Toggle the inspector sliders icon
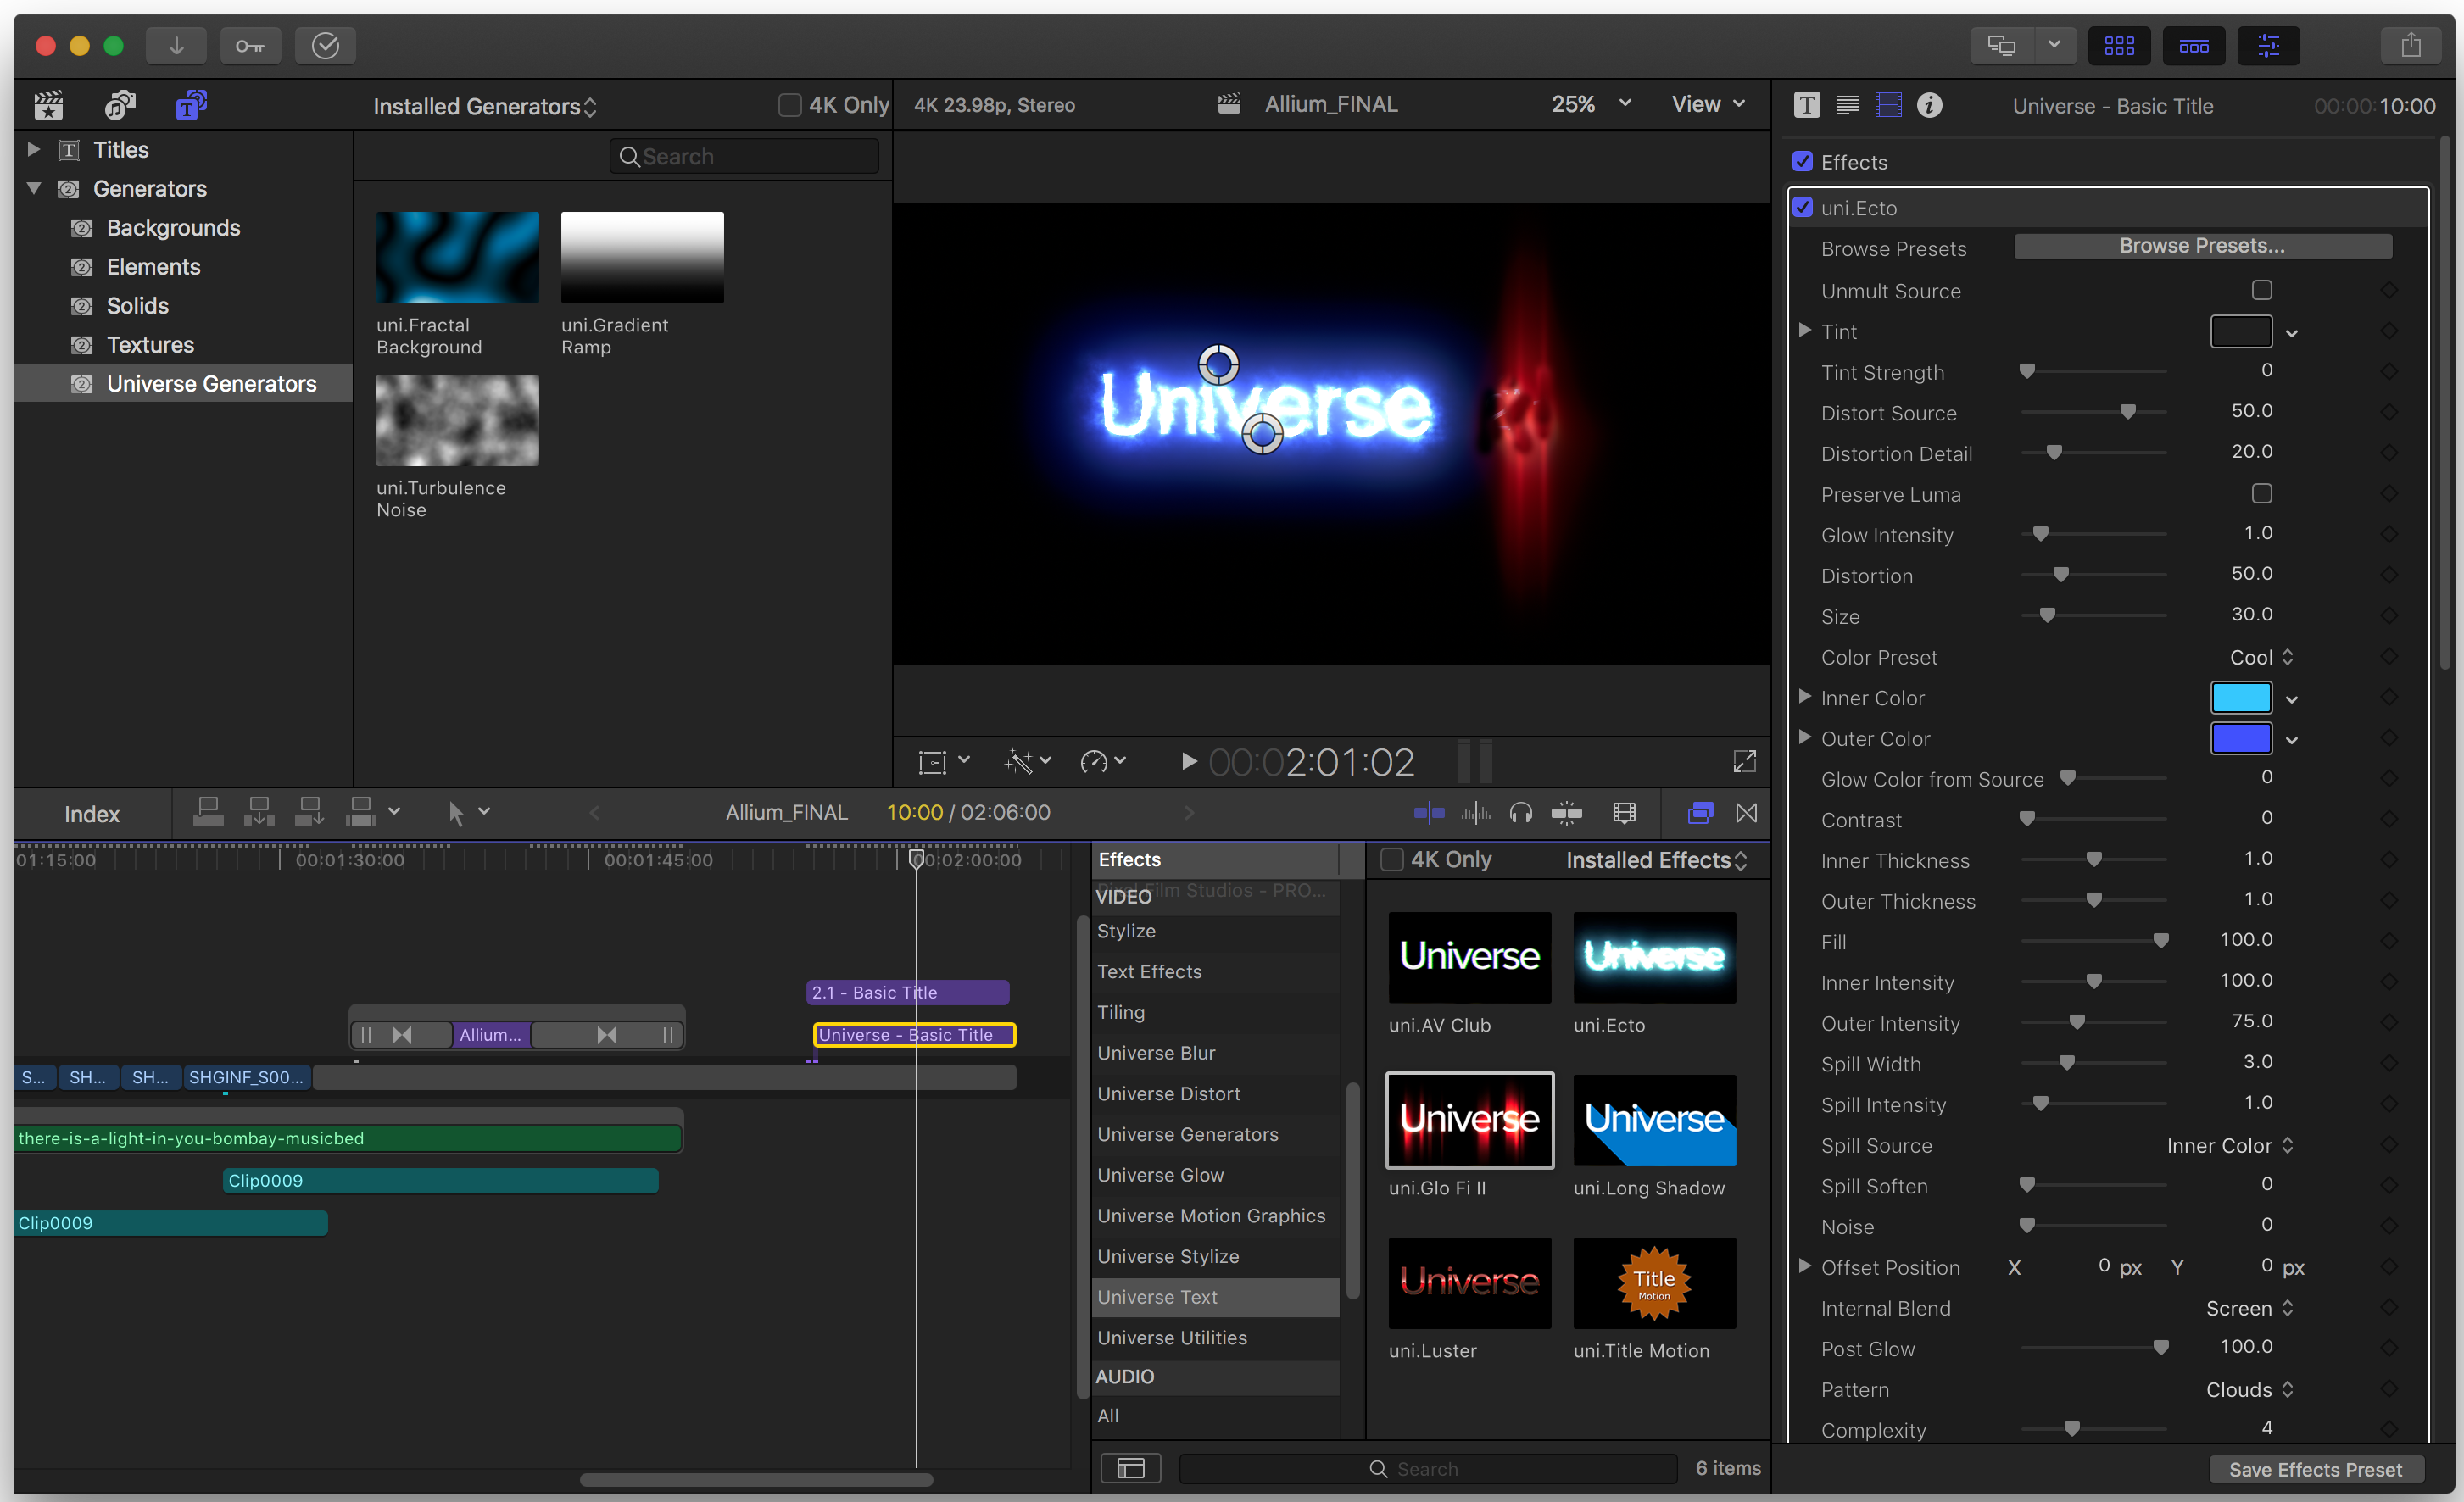The image size is (2464, 1502). click(2268, 45)
